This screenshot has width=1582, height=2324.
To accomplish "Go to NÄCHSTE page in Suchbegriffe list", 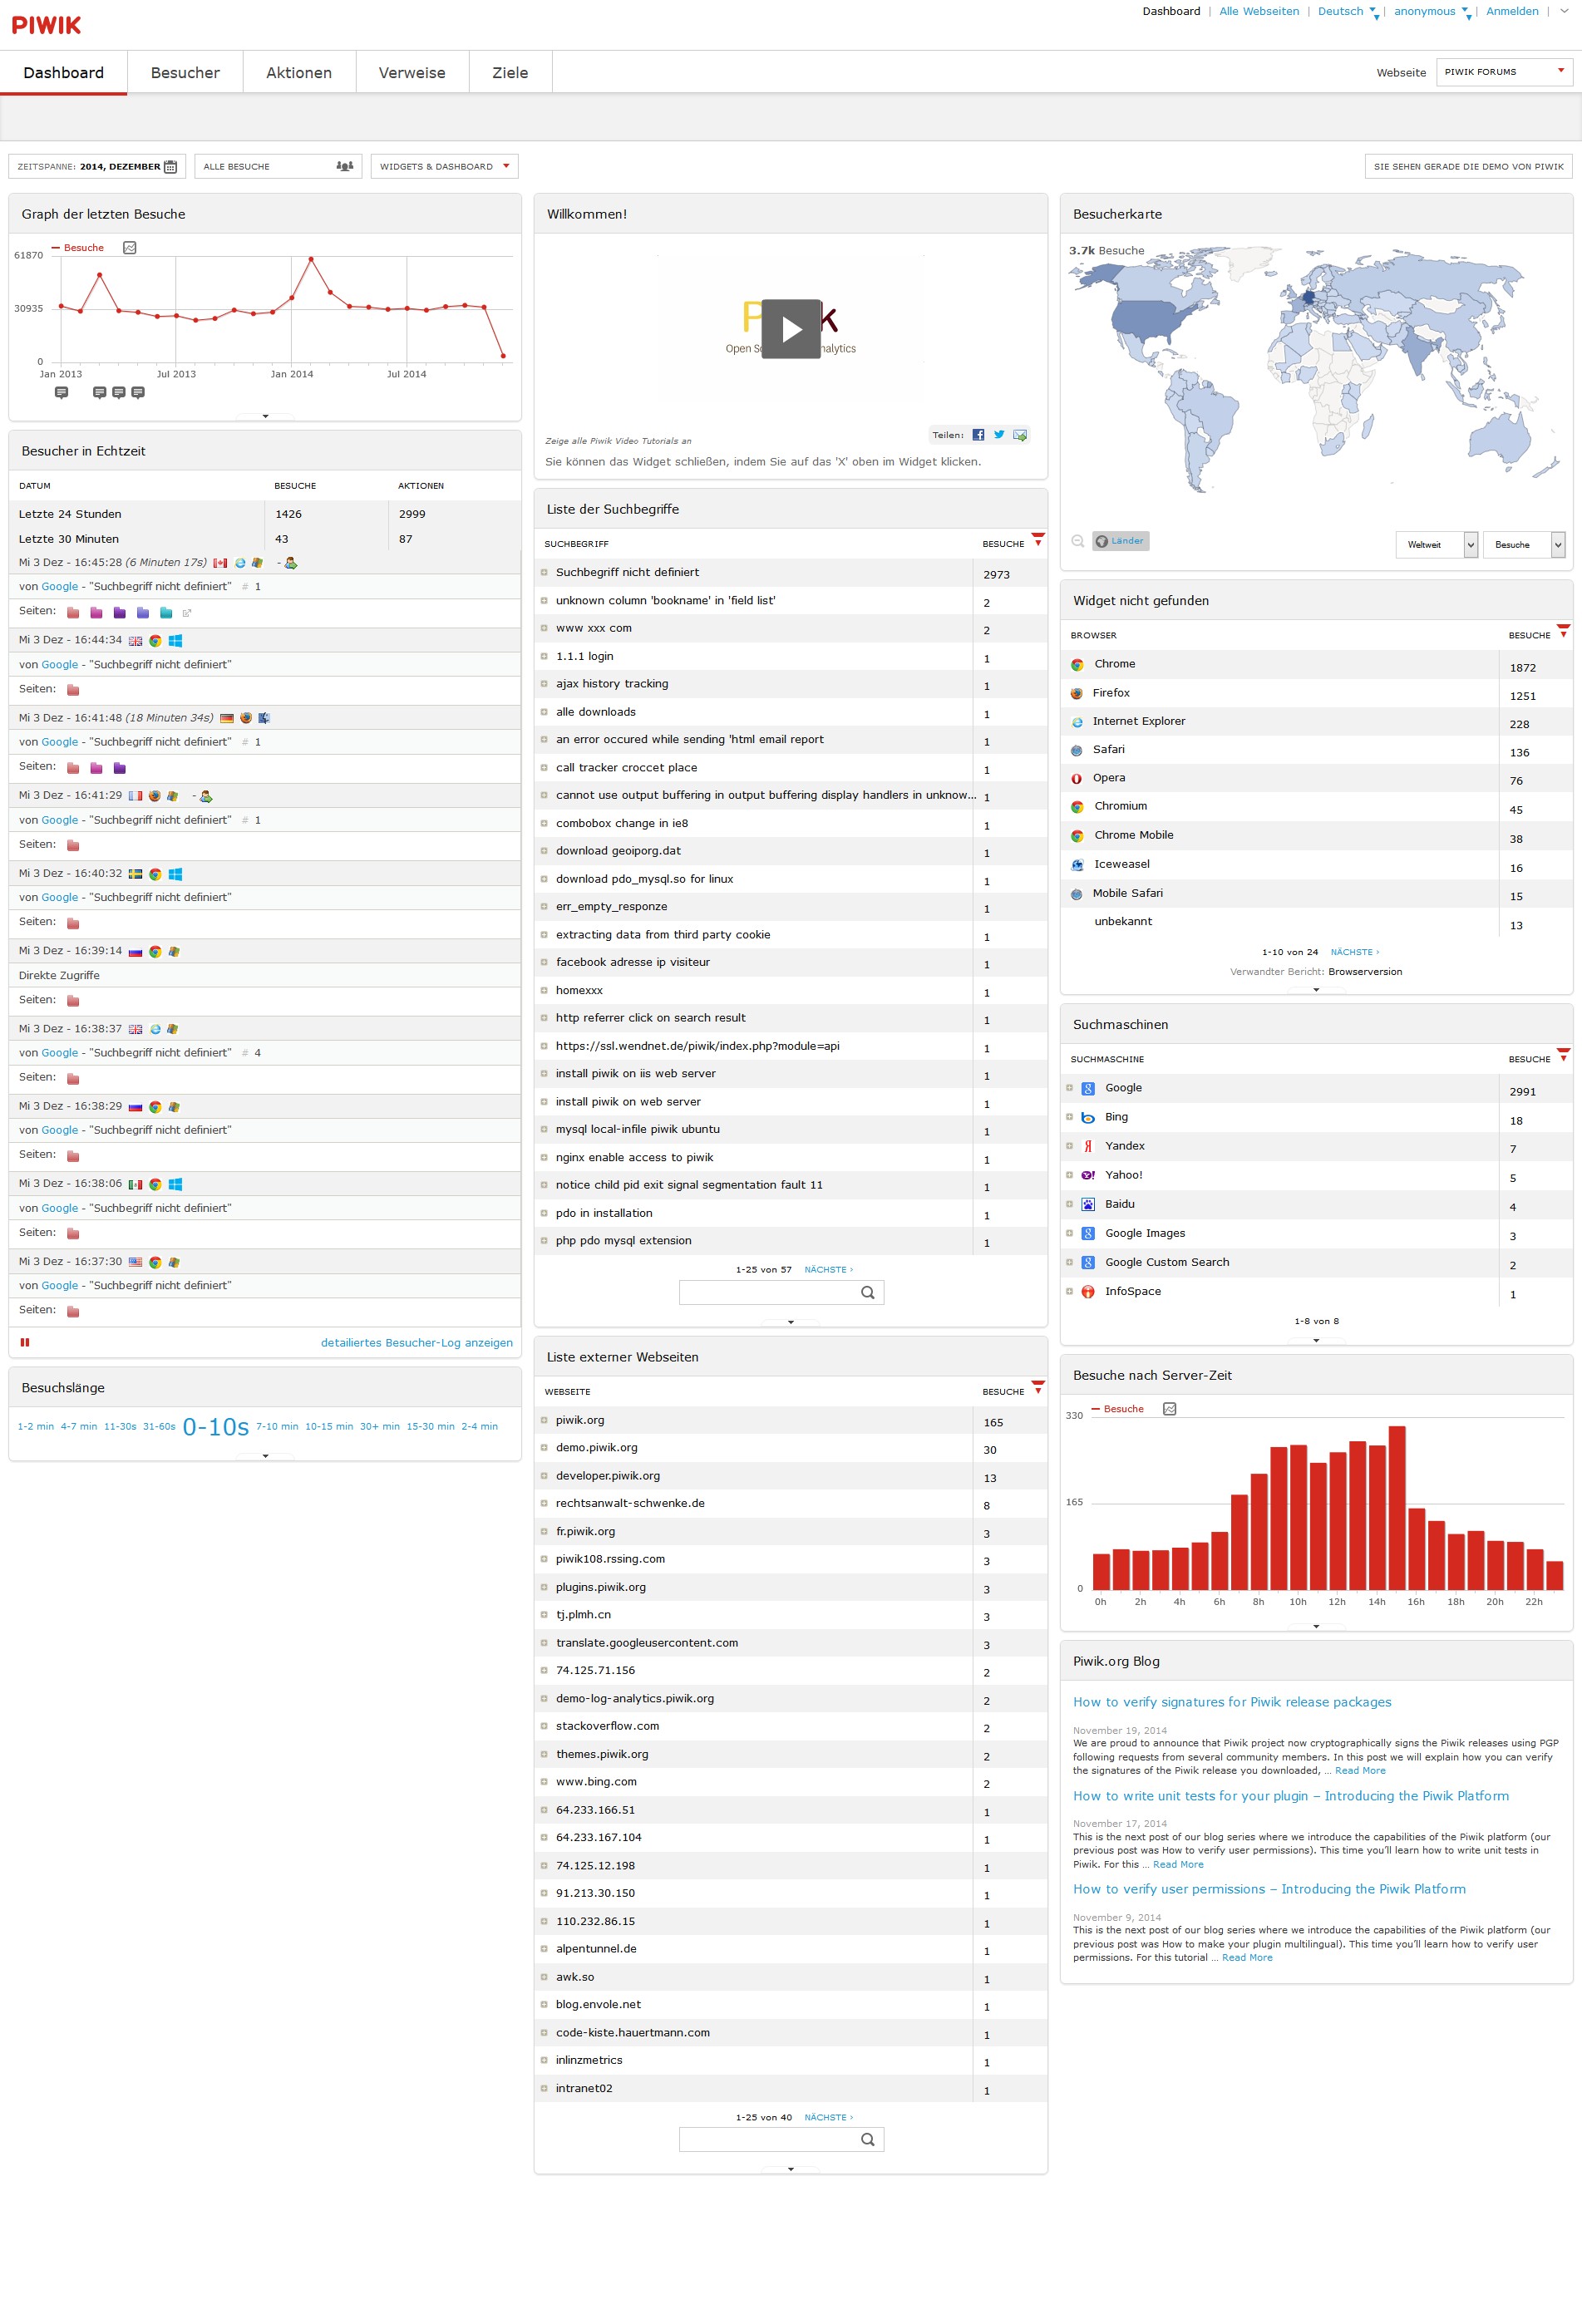I will [828, 1270].
